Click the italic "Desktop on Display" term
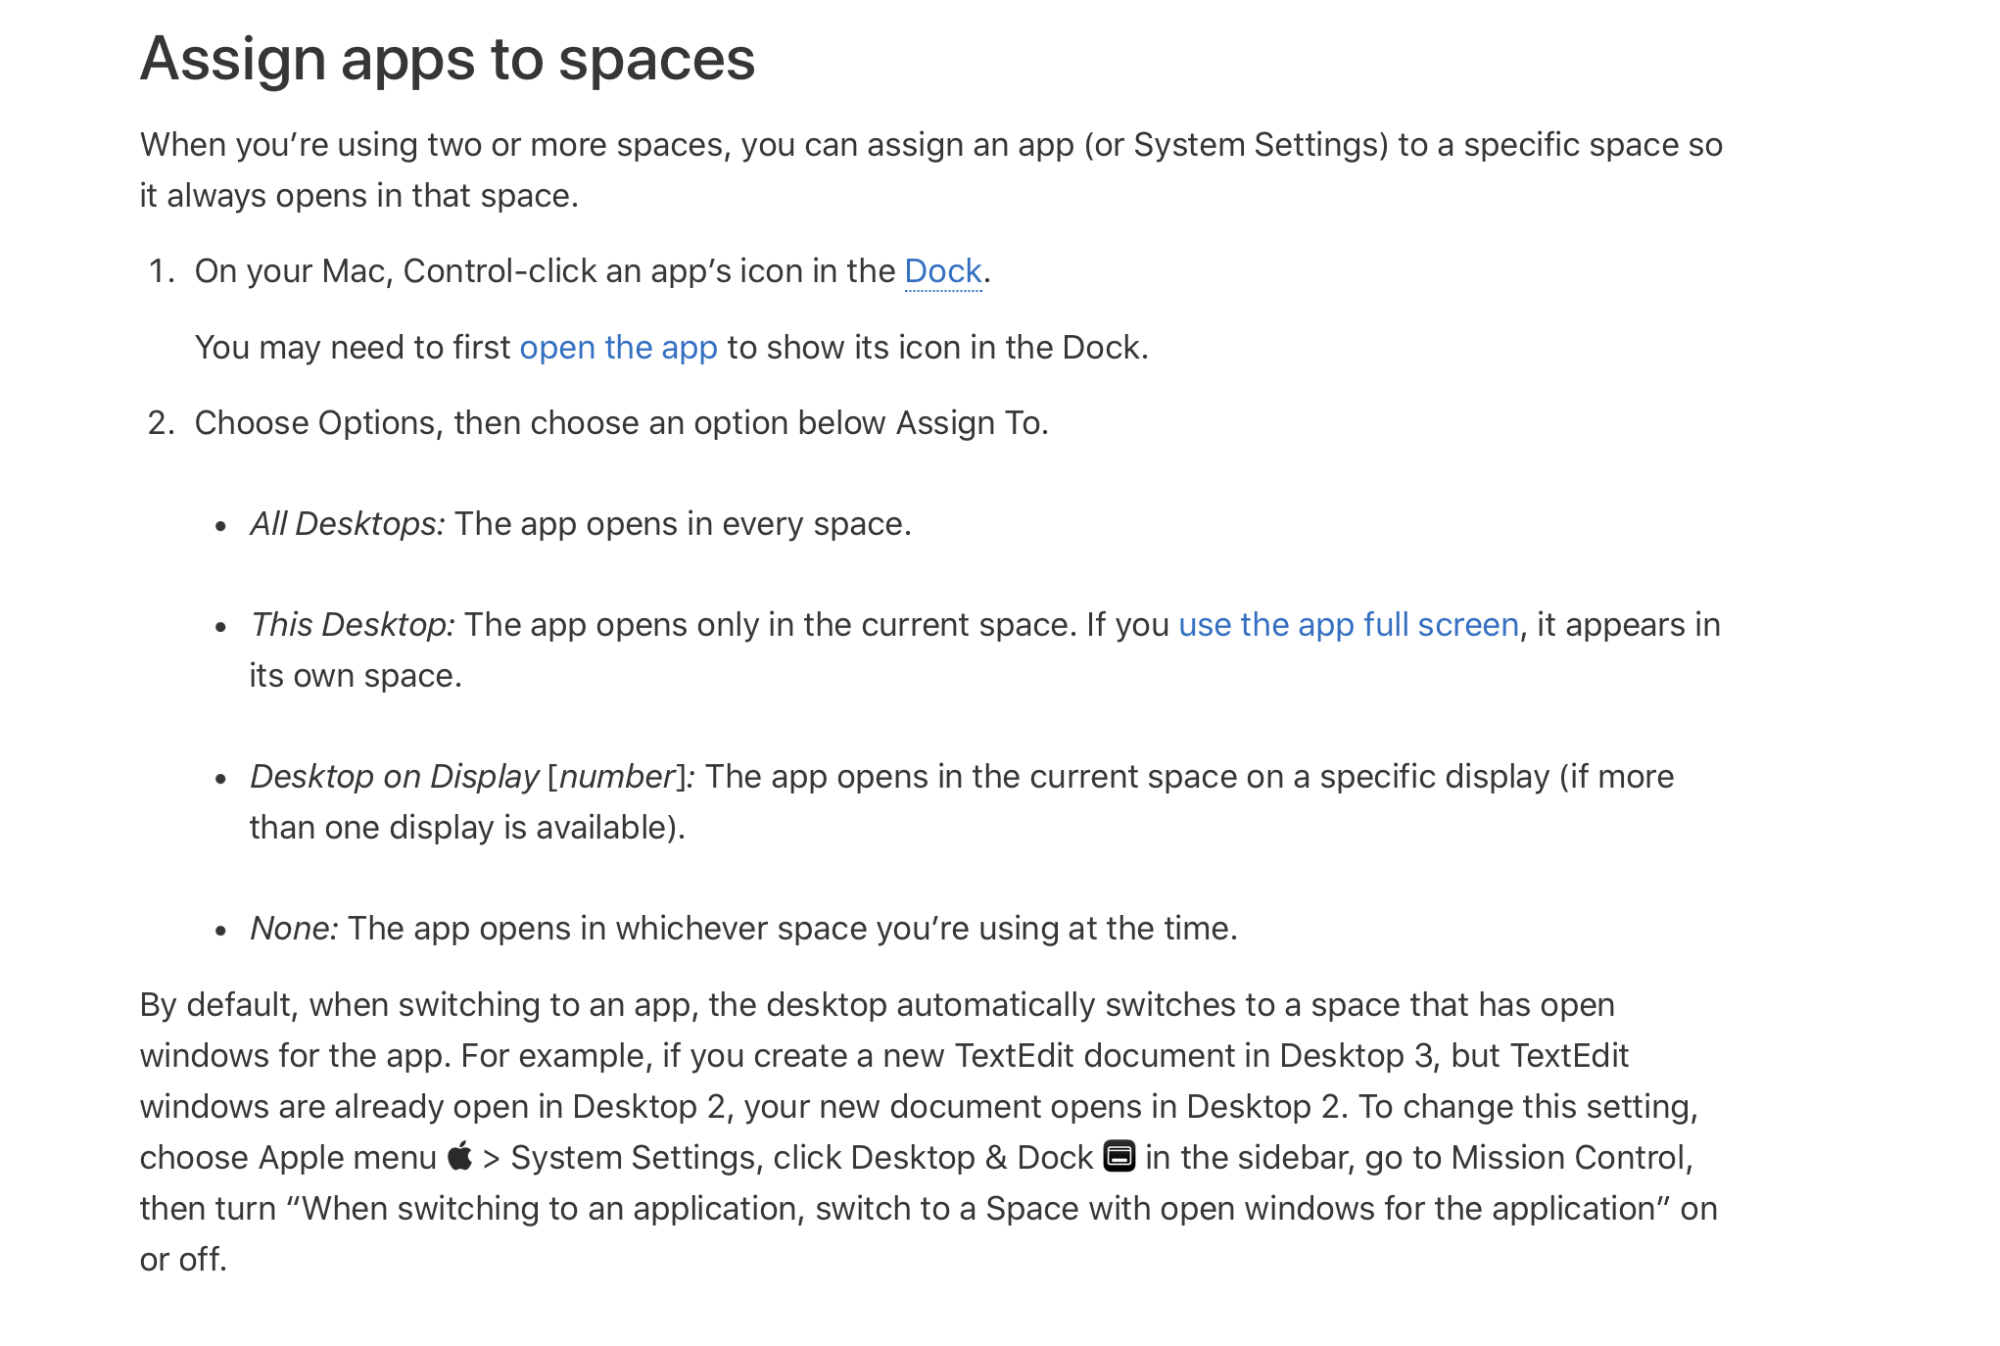 coord(393,776)
